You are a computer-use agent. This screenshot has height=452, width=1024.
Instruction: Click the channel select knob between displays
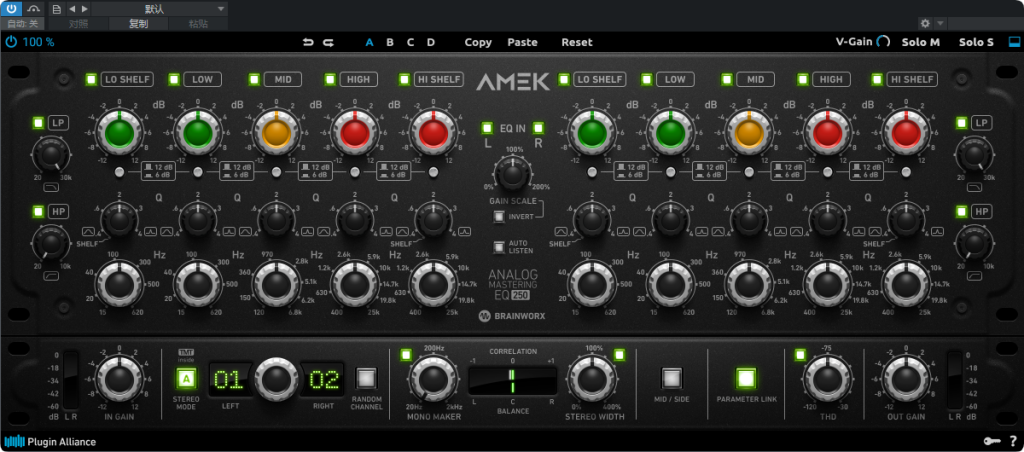(x=276, y=379)
